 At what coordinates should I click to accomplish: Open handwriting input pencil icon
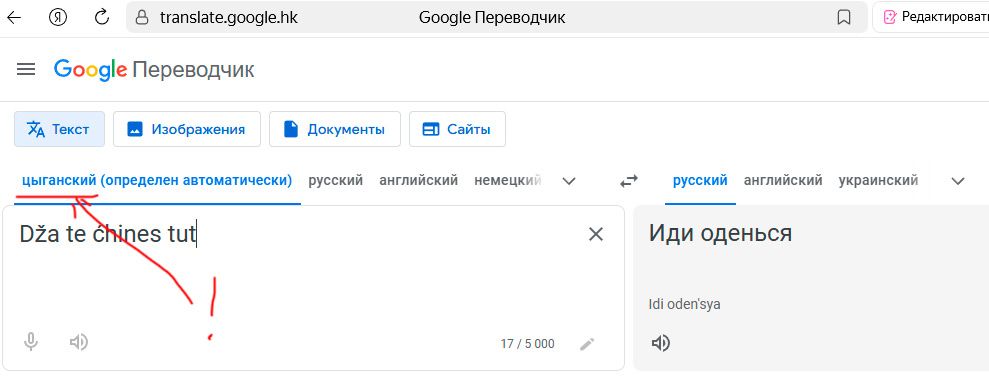point(587,344)
